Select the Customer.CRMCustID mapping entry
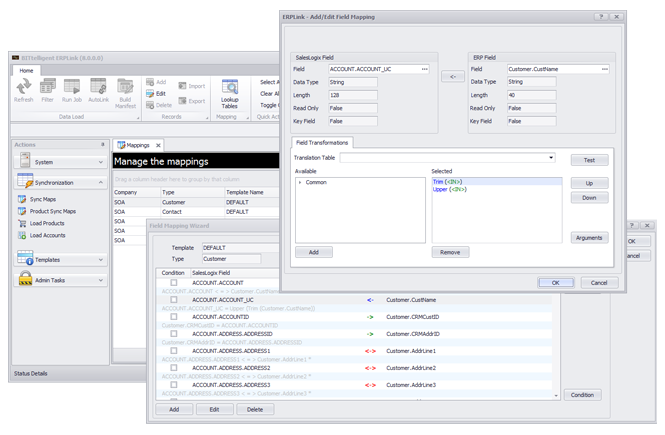665x435 pixels. 413,317
